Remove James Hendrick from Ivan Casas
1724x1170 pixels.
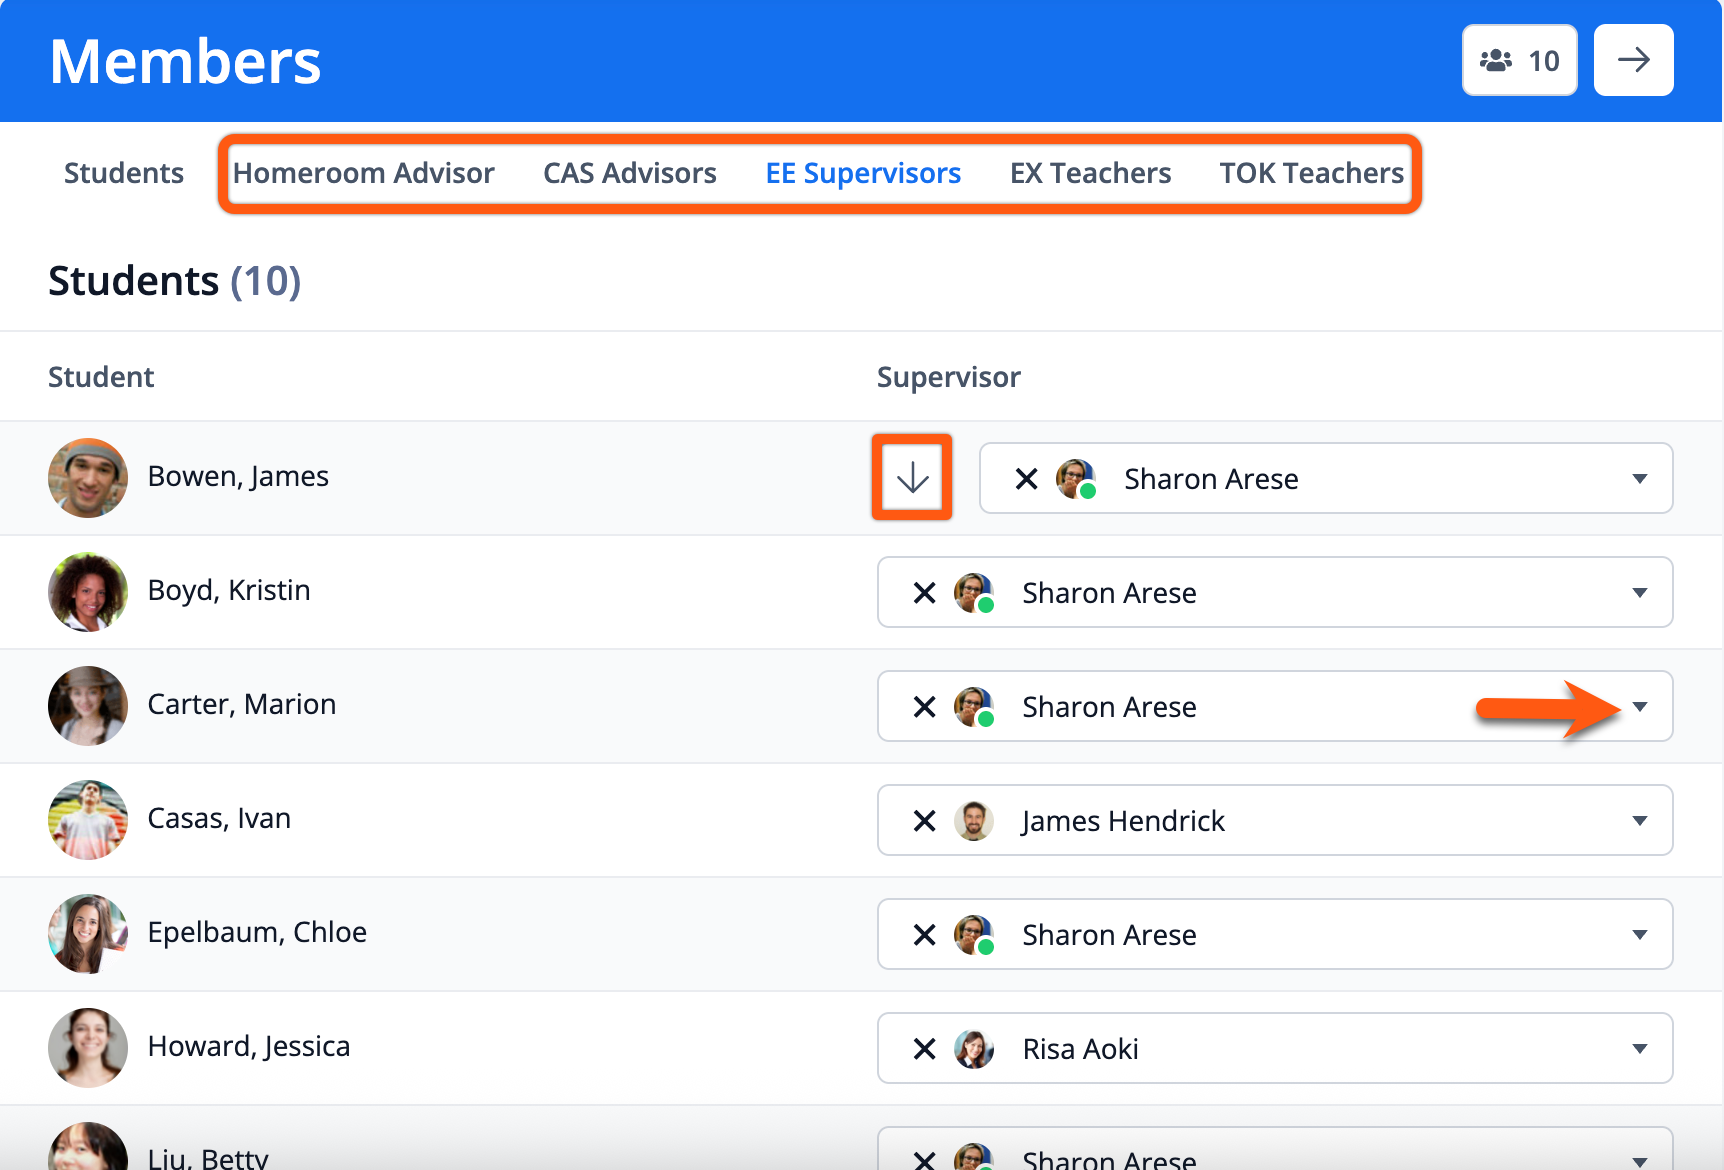(x=924, y=821)
